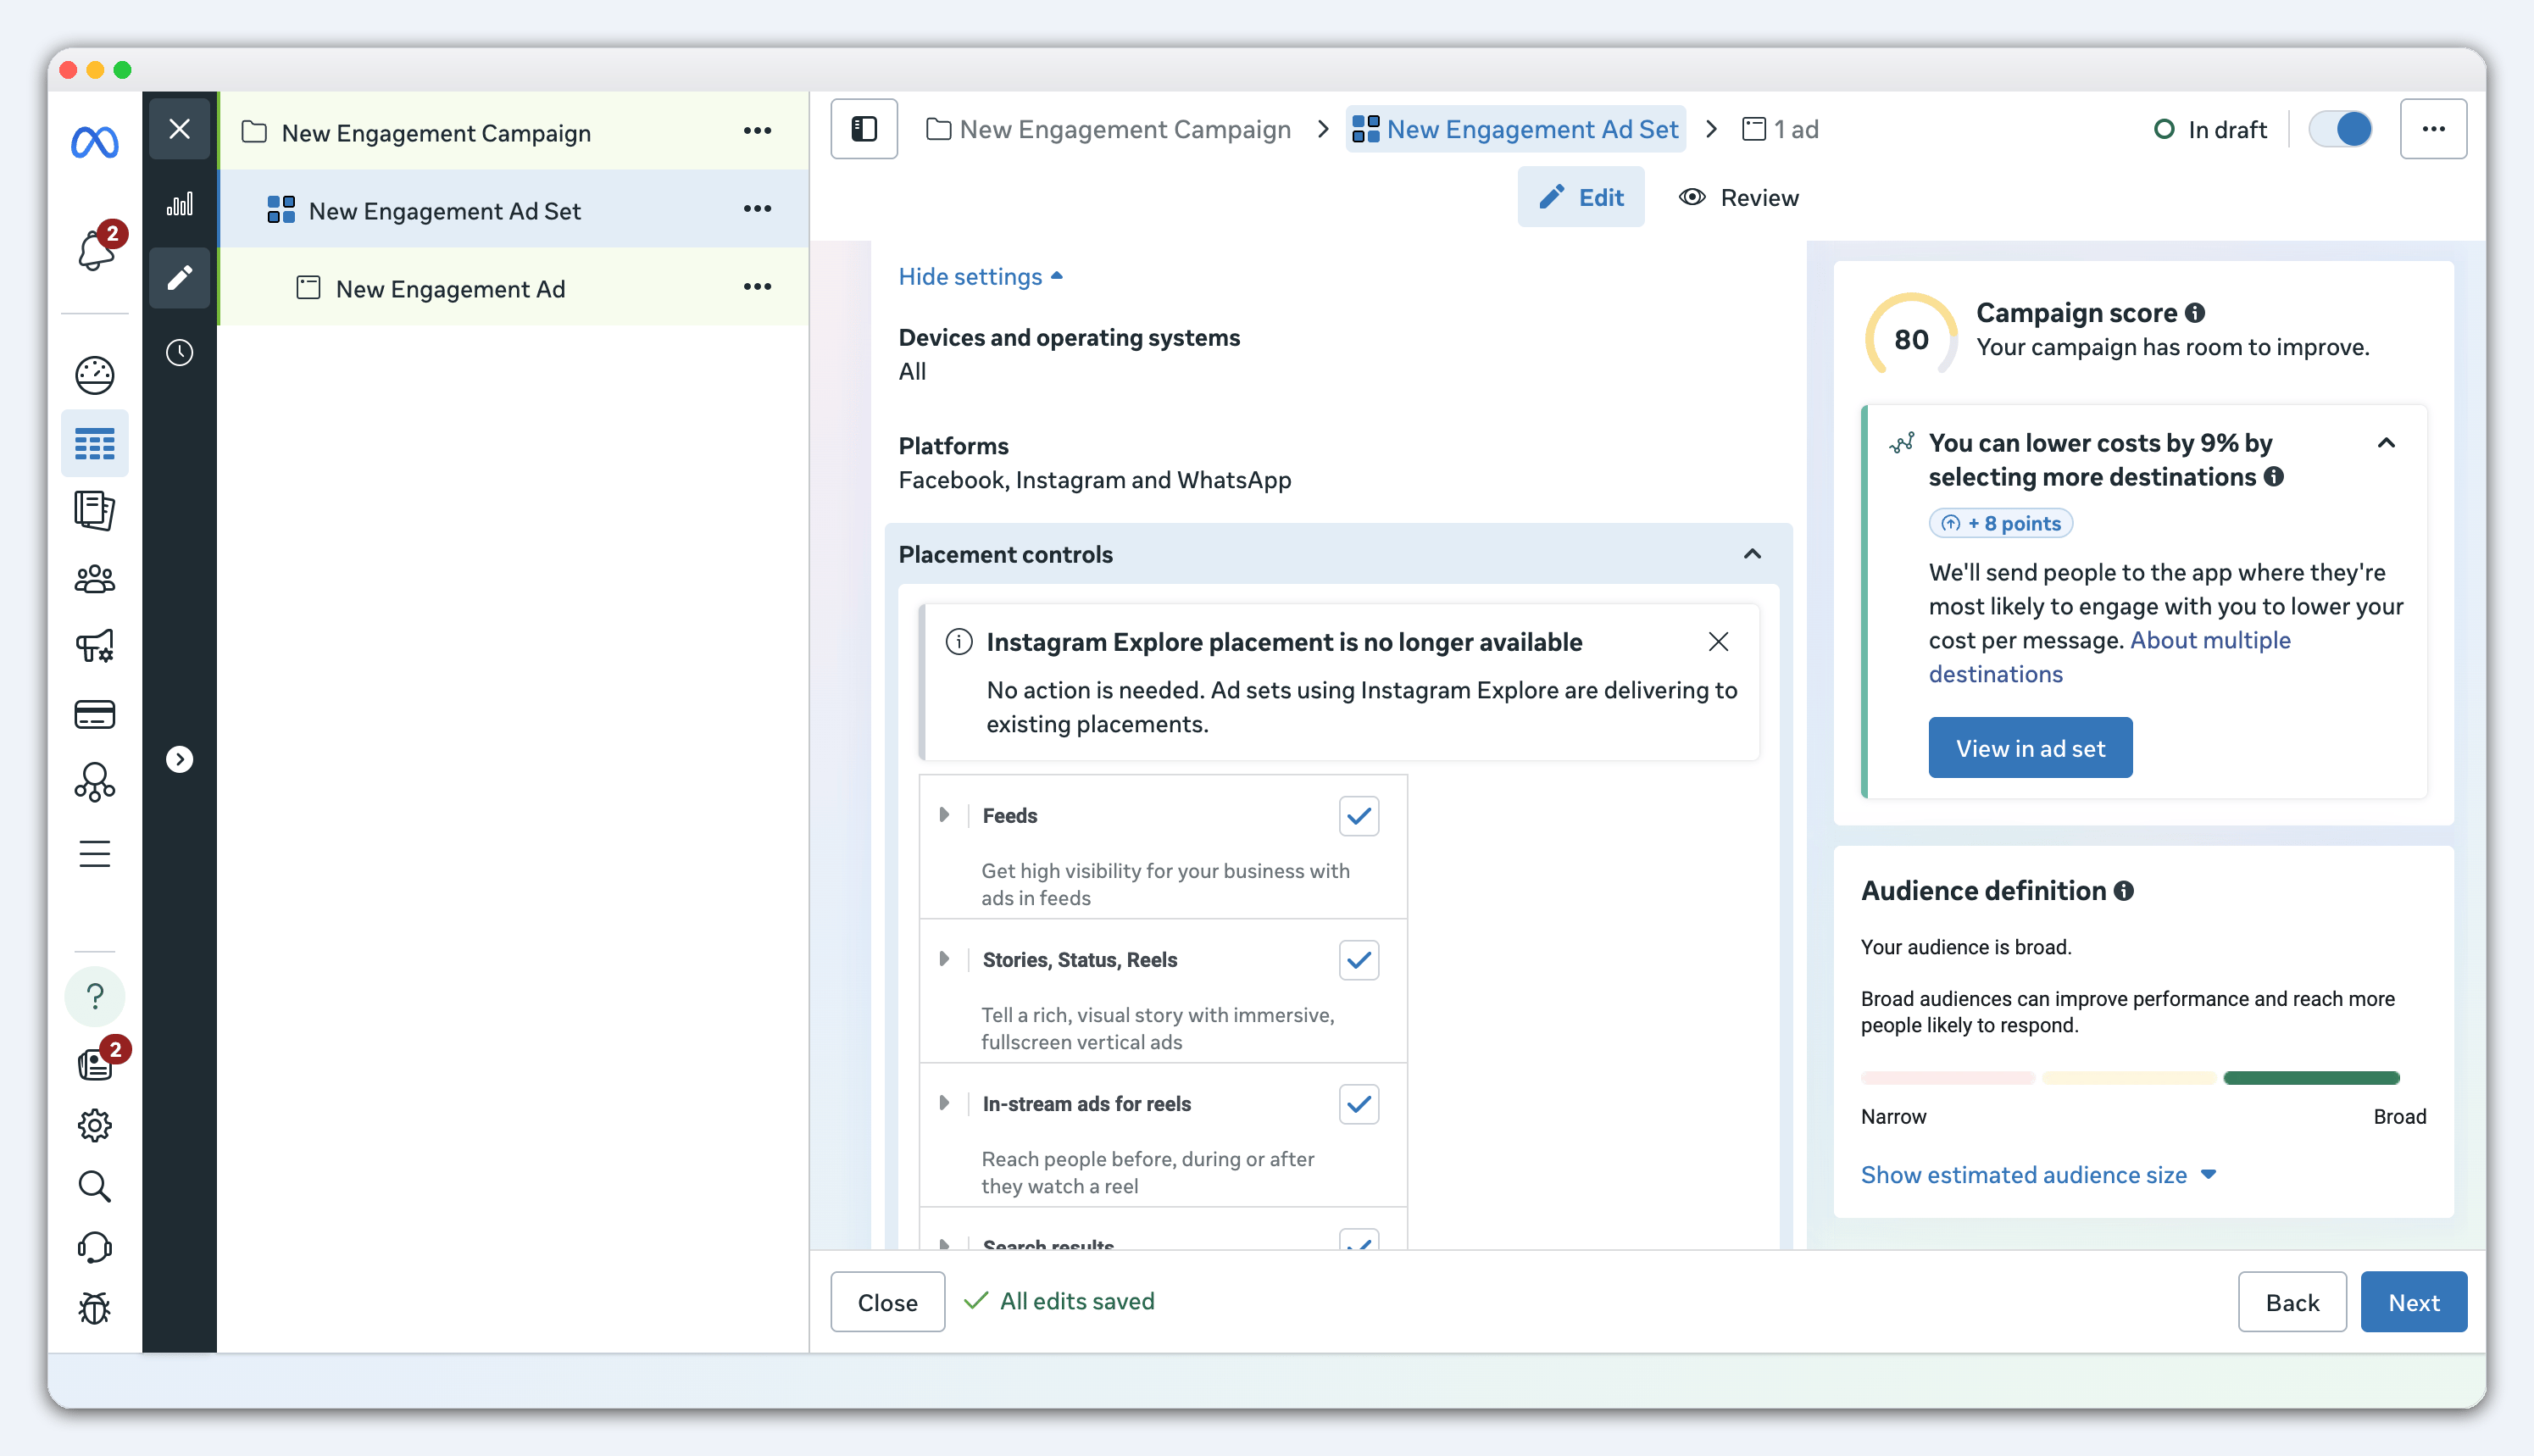The height and width of the screenshot is (1456, 2534).
Task: Open Audiences people icon
Action: pyautogui.click(x=95, y=578)
